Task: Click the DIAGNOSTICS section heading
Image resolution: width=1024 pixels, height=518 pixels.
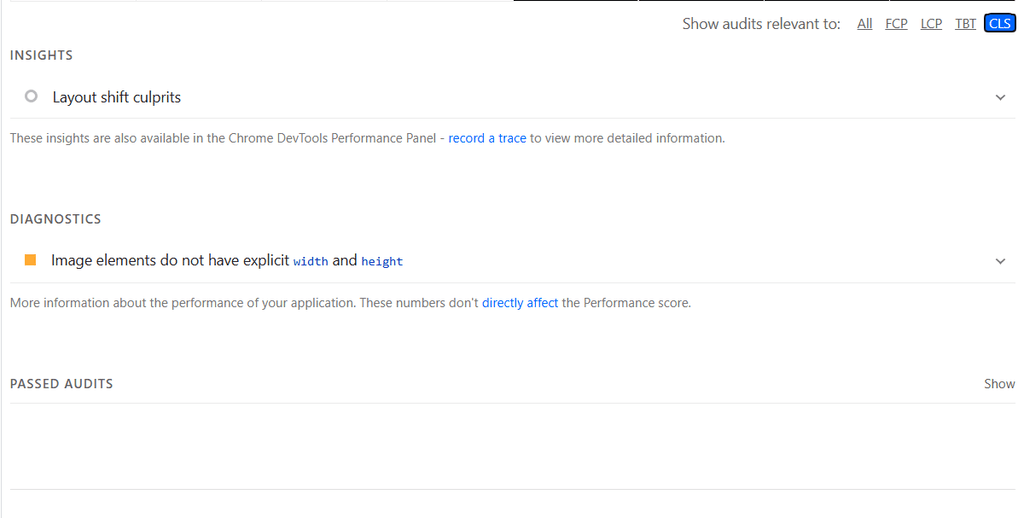Action: [56, 219]
